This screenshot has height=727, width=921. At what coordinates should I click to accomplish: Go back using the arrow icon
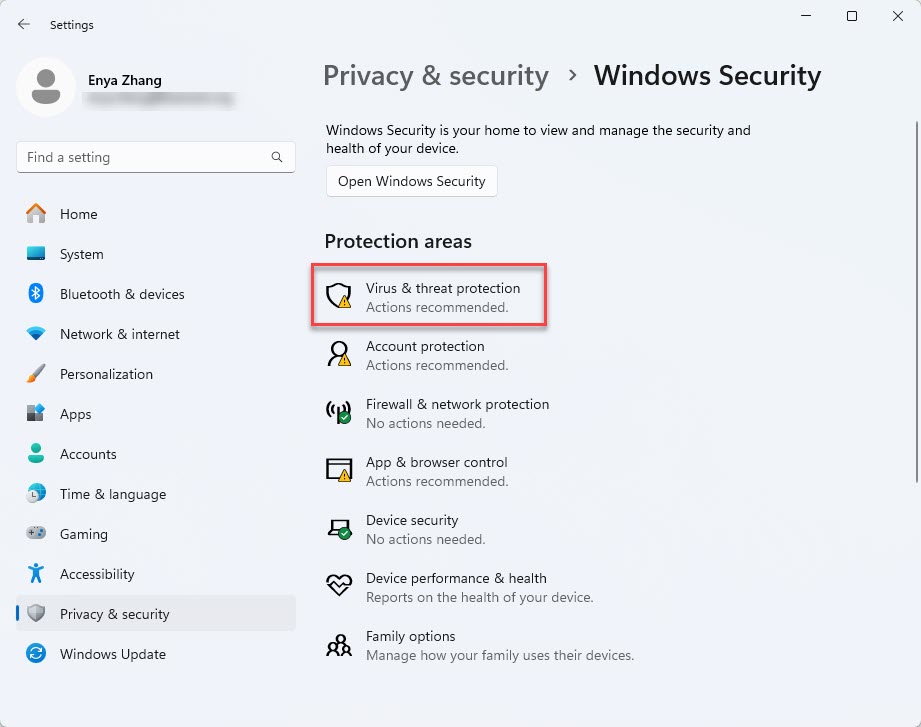(x=24, y=24)
